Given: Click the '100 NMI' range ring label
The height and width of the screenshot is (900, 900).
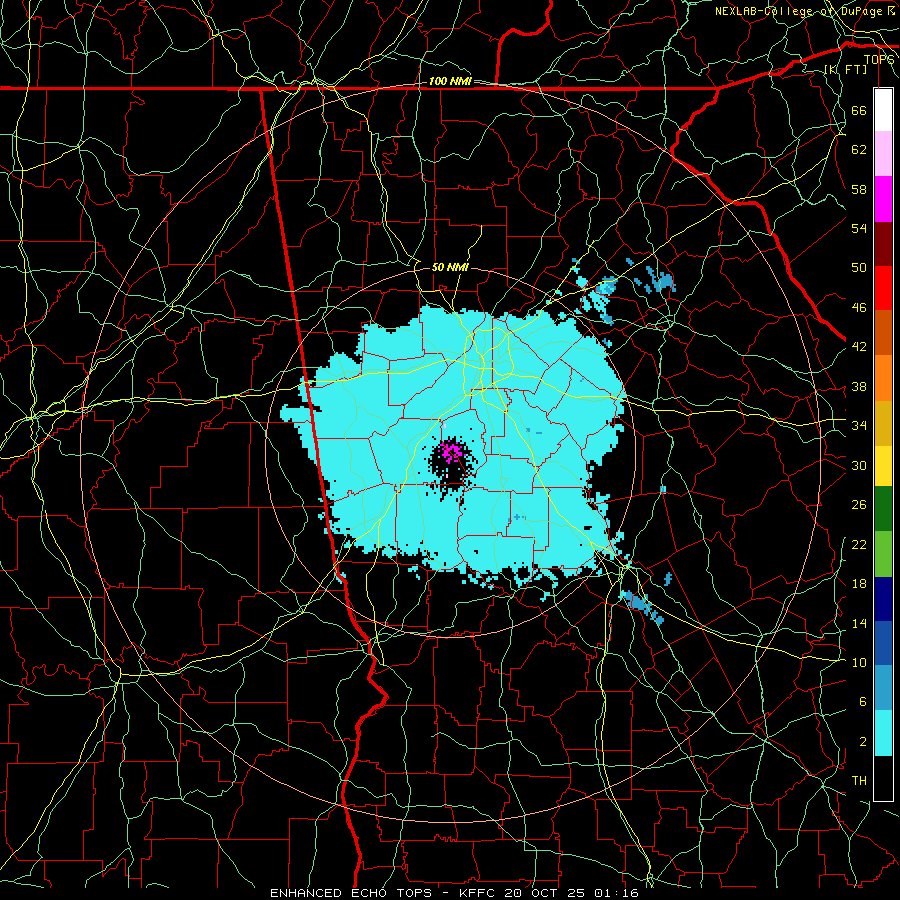Looking at the screenshot, I should (450, 82).
